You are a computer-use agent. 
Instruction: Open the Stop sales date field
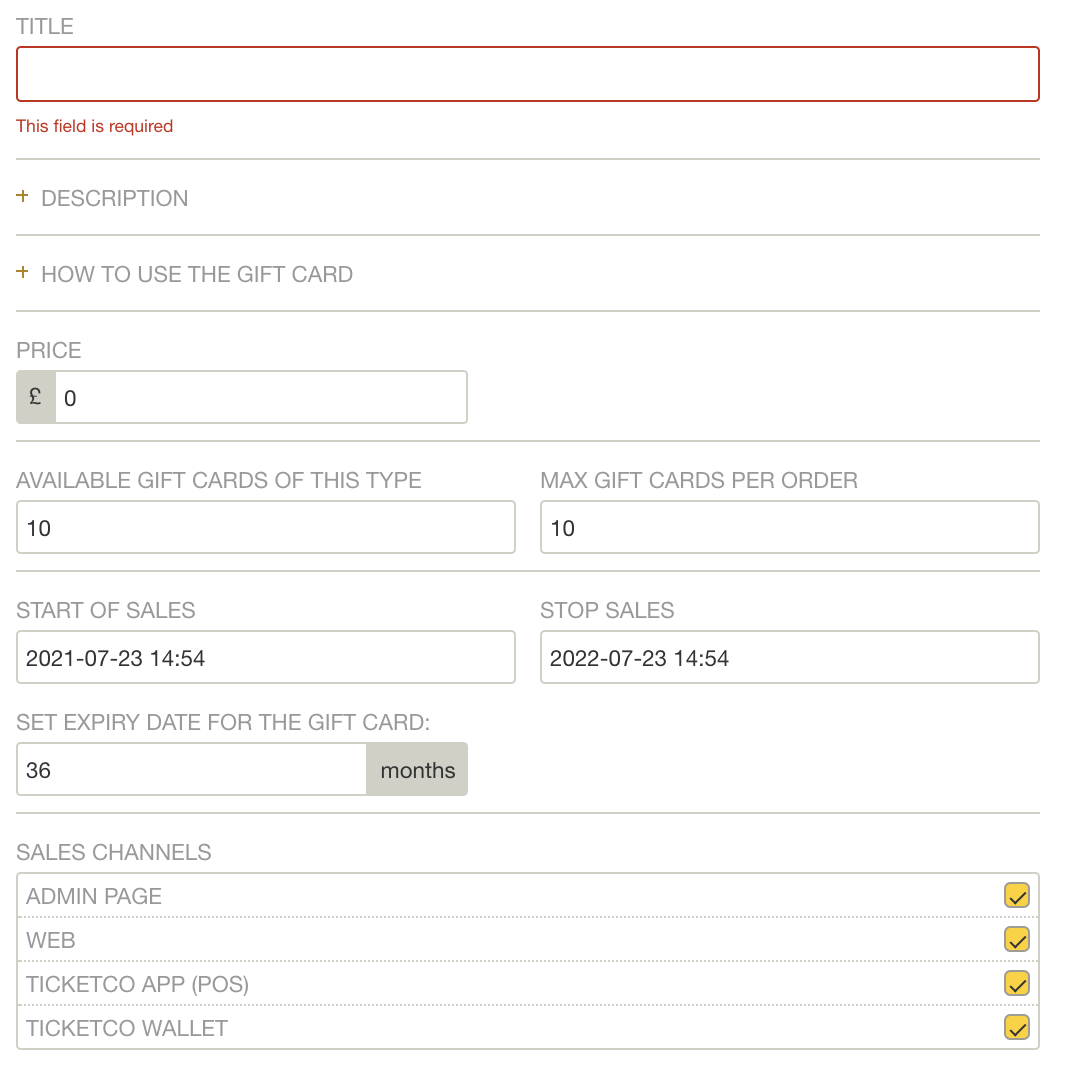(x=789, y=657)
